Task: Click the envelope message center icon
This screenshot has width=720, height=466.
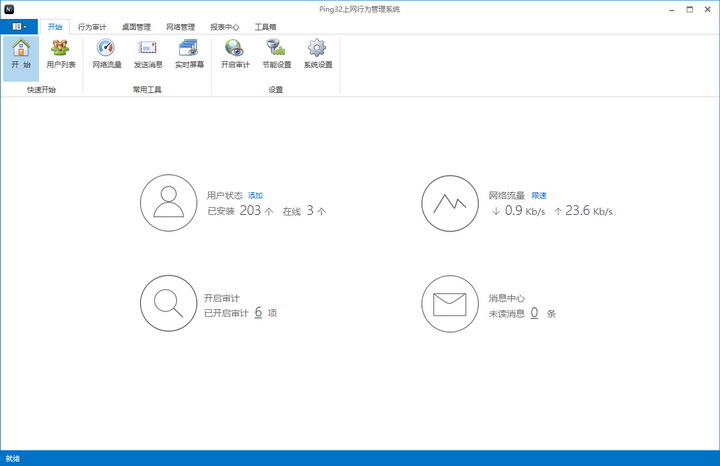Action: click(450, 303)
